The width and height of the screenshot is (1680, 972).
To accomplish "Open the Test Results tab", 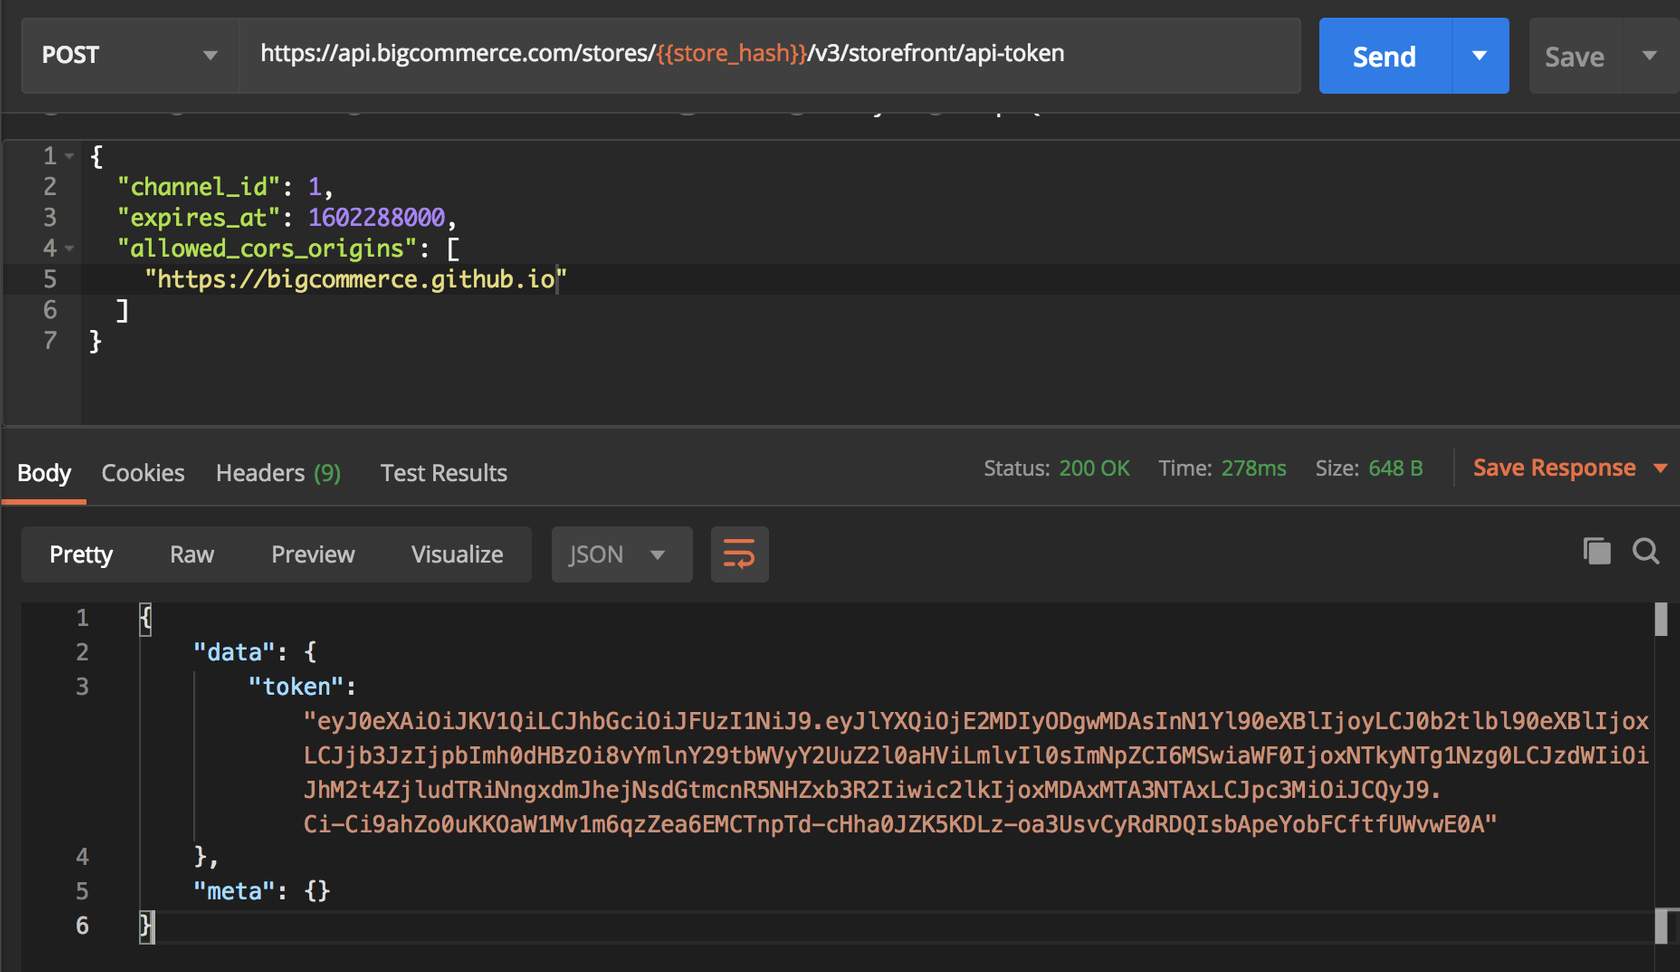I will pyautogui.click(x=443, y=472).
